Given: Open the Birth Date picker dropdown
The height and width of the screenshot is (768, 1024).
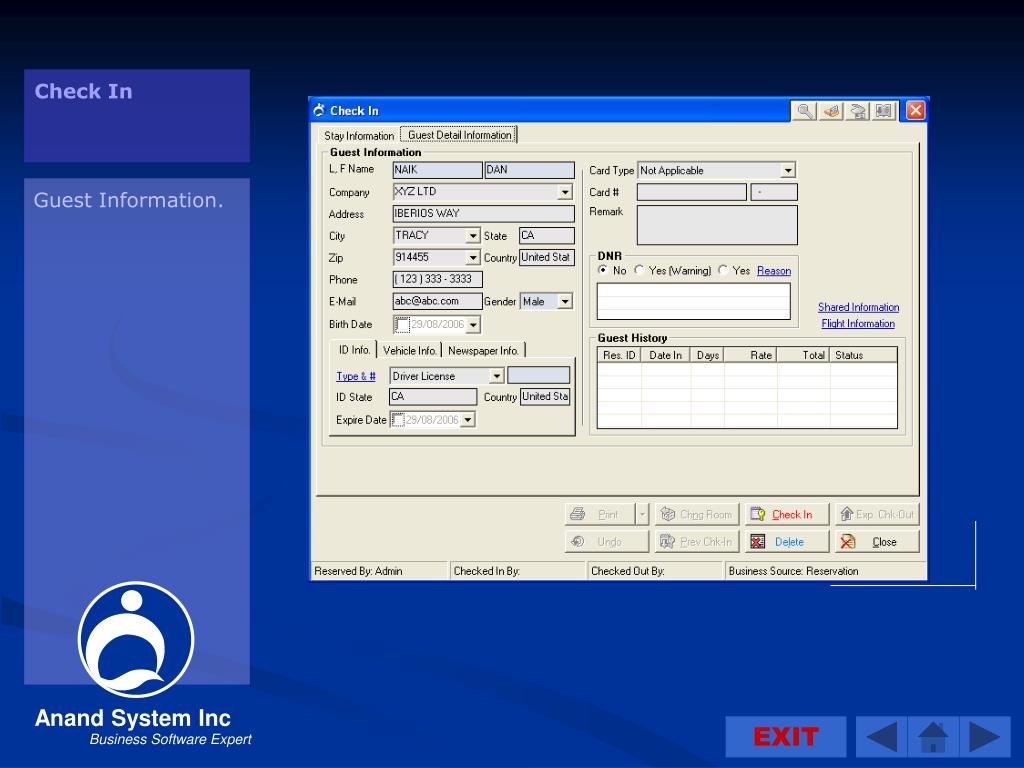Looking at the screenshot, I should 473,325.
